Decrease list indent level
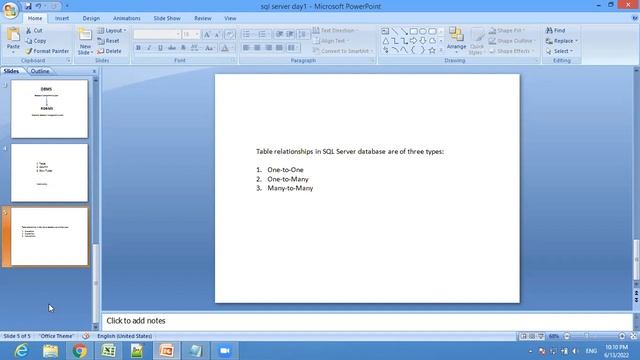640x360 pixels. pos(279,34)
